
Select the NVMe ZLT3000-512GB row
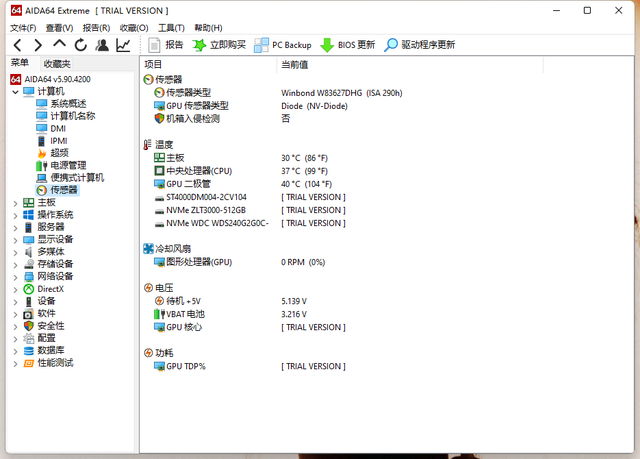point(250,210)
